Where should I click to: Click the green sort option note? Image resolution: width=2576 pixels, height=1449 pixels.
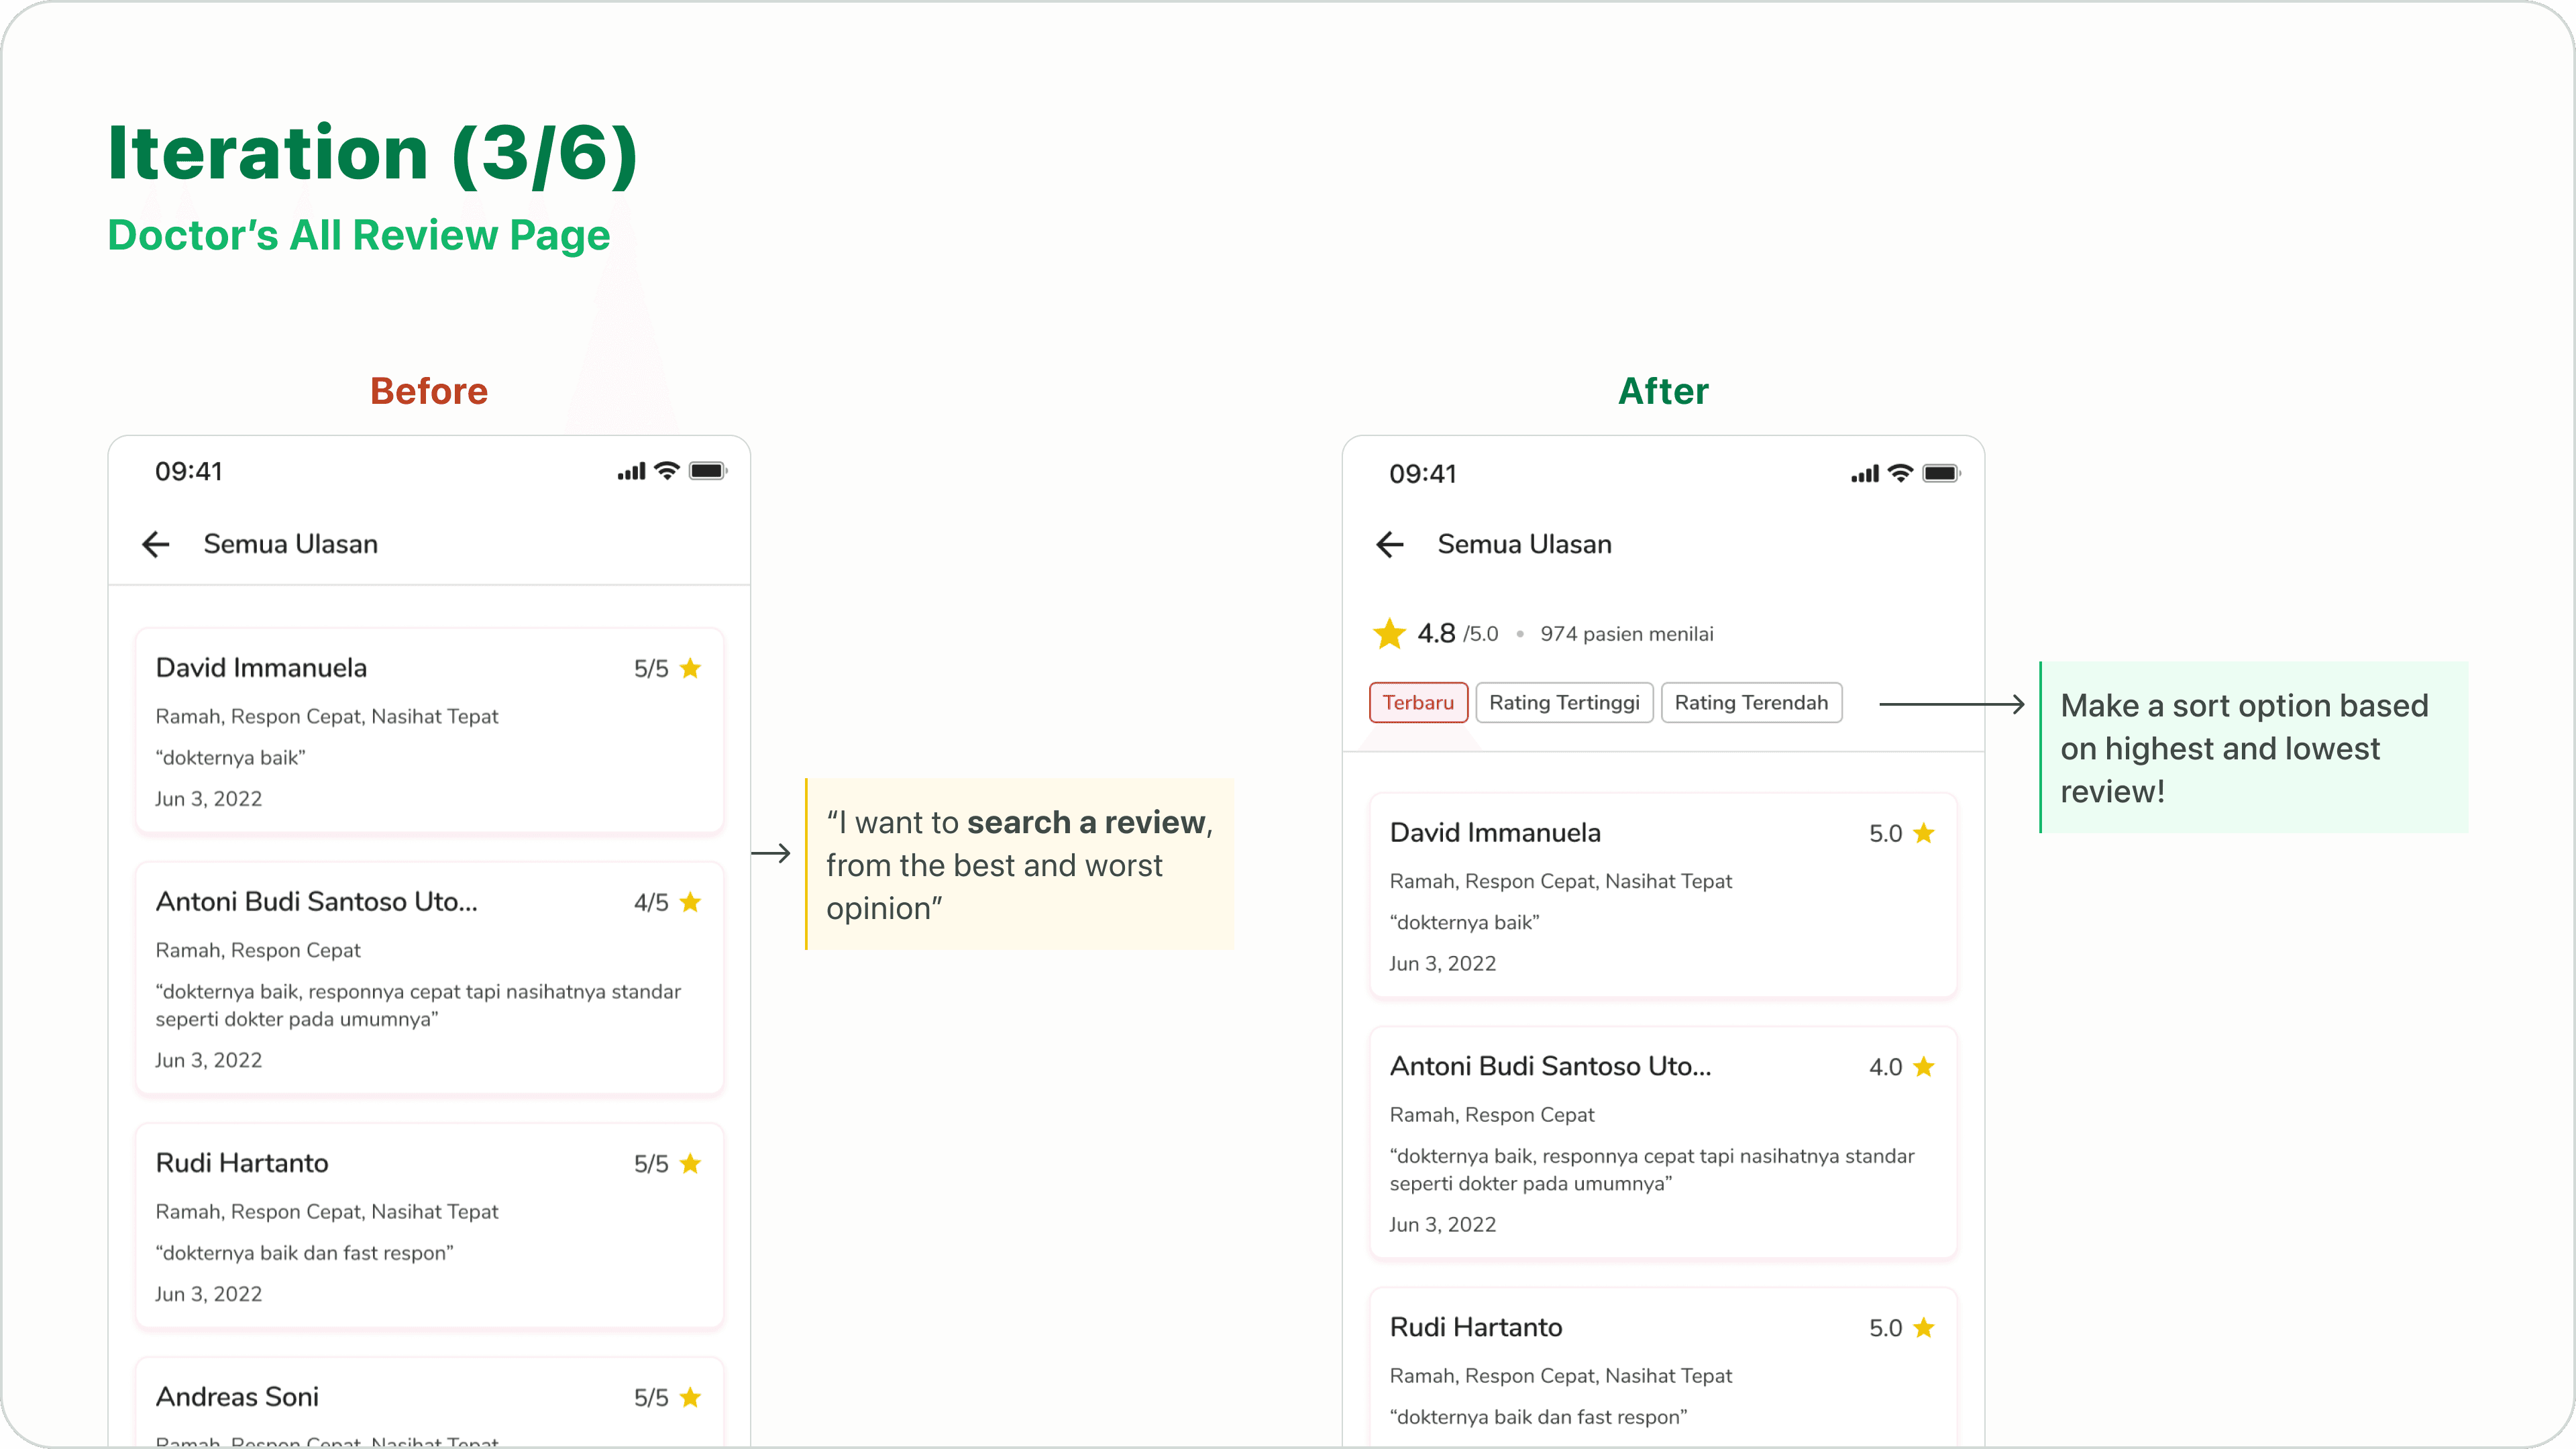2253,747
